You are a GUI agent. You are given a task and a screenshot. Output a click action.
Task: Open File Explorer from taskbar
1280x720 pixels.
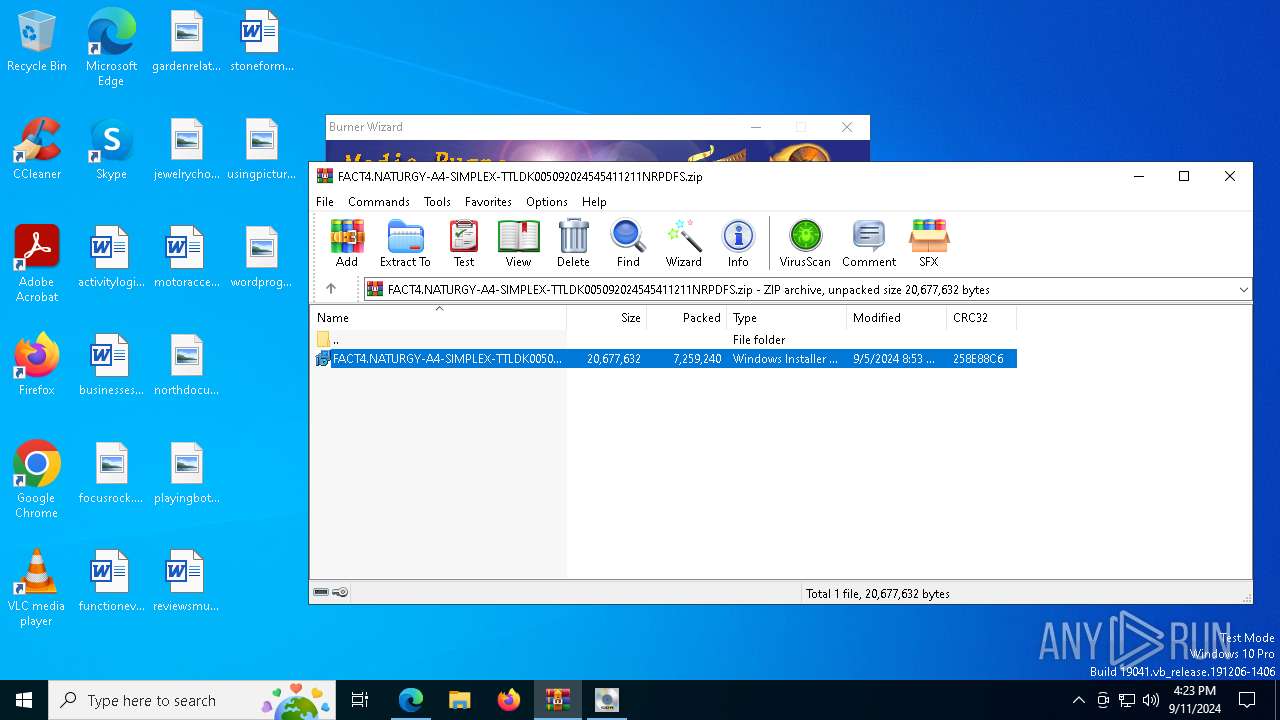point(460,700)
